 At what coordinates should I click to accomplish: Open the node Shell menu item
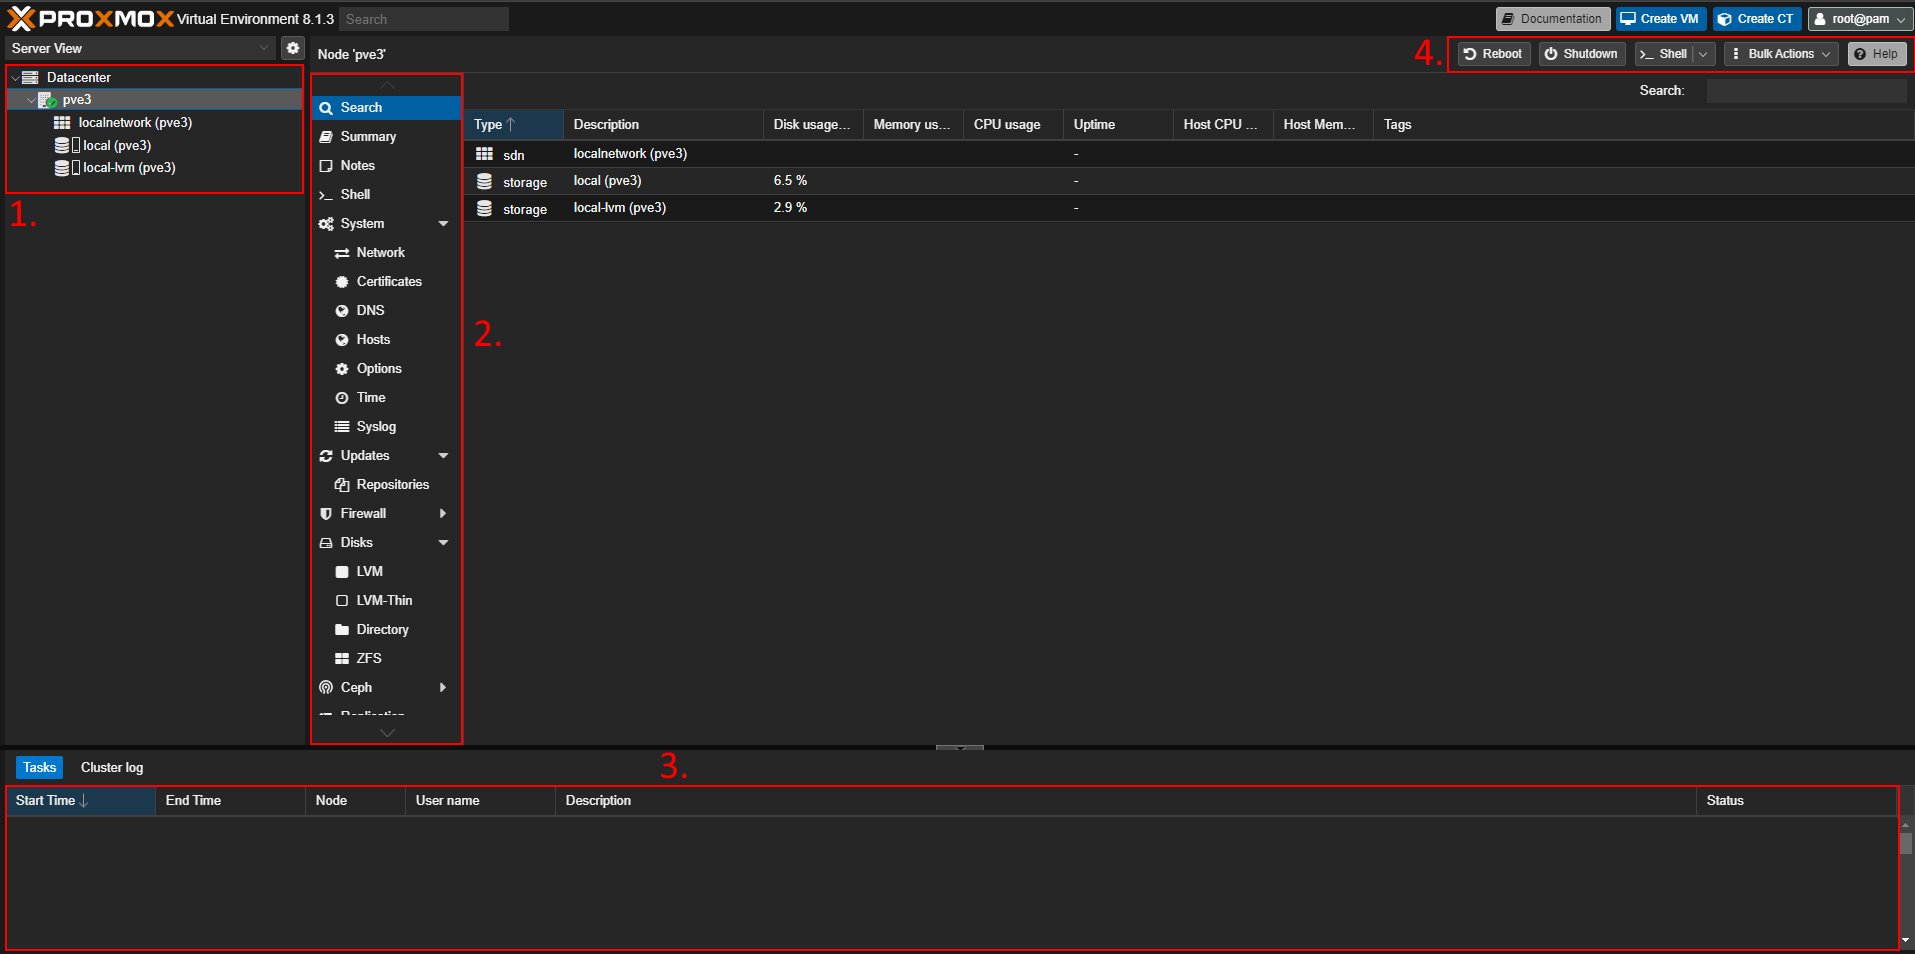pyautogui.click(x=387, y=195)
